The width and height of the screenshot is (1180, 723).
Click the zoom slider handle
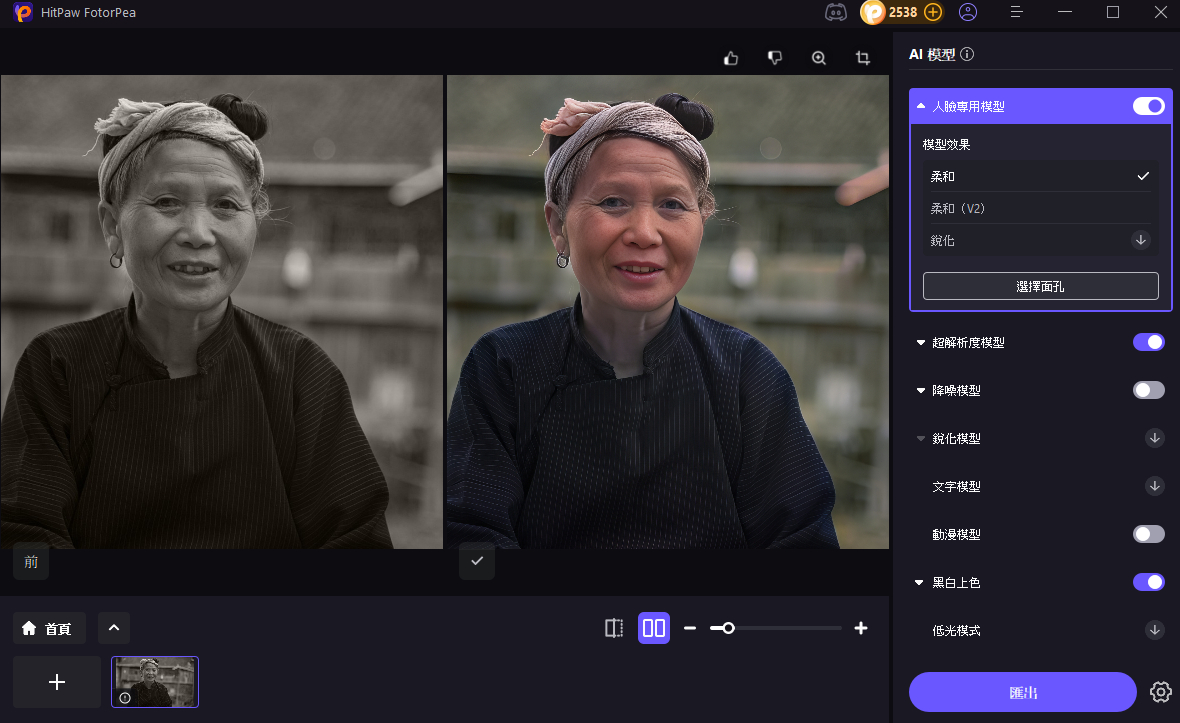click(729, 628)
